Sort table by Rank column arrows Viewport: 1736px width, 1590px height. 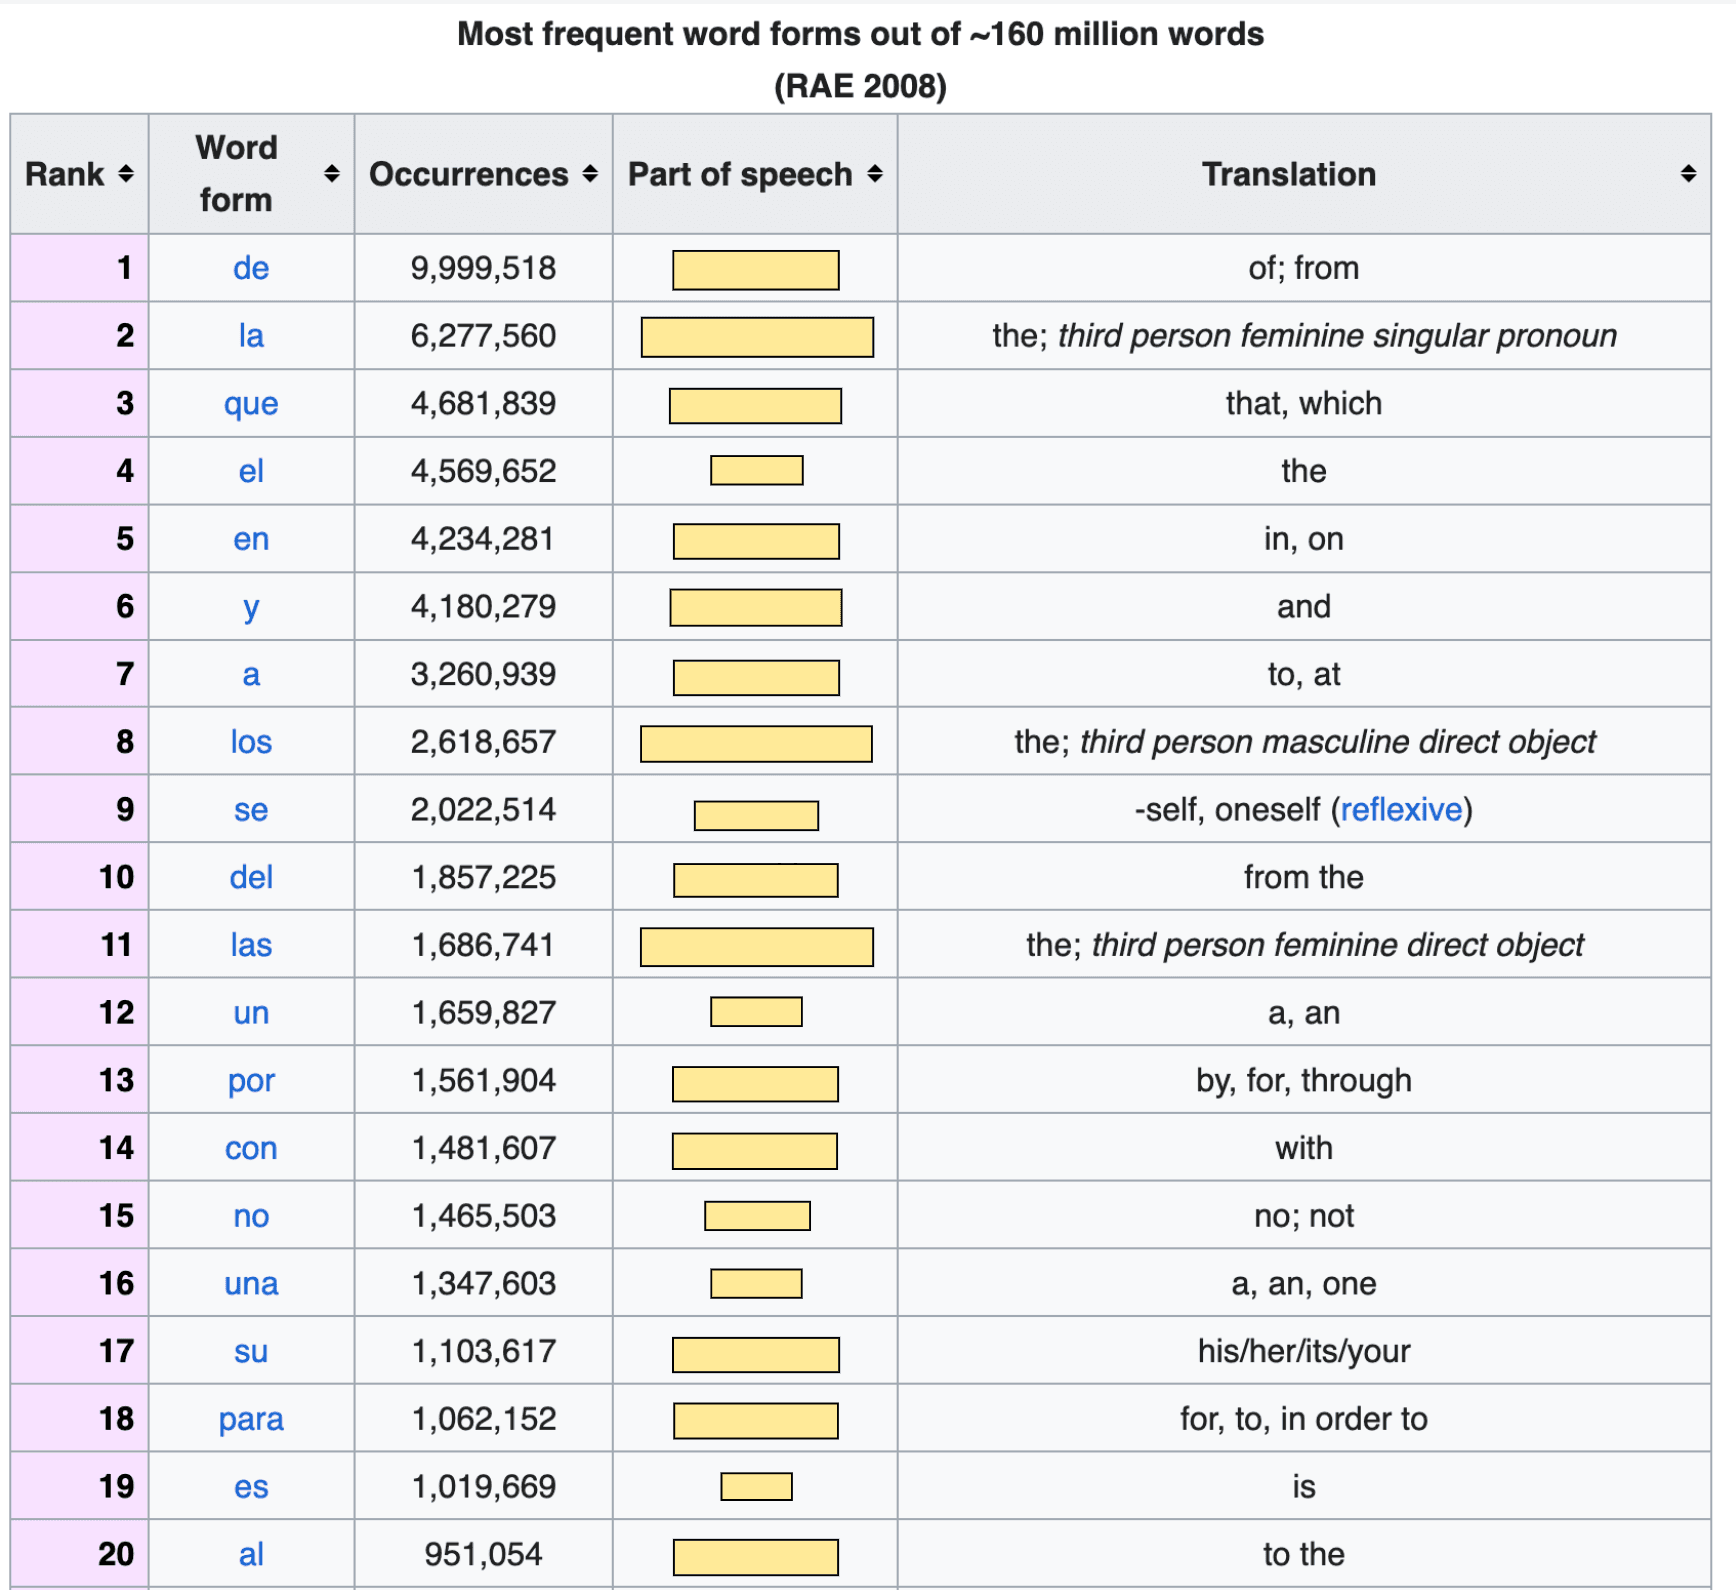(x=126, y=174)
